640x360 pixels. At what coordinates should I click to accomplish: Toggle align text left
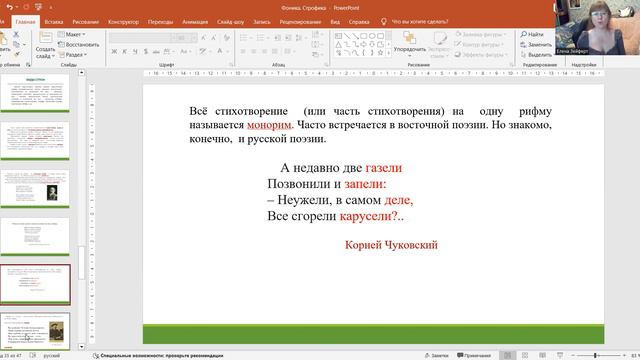point(243,51)
